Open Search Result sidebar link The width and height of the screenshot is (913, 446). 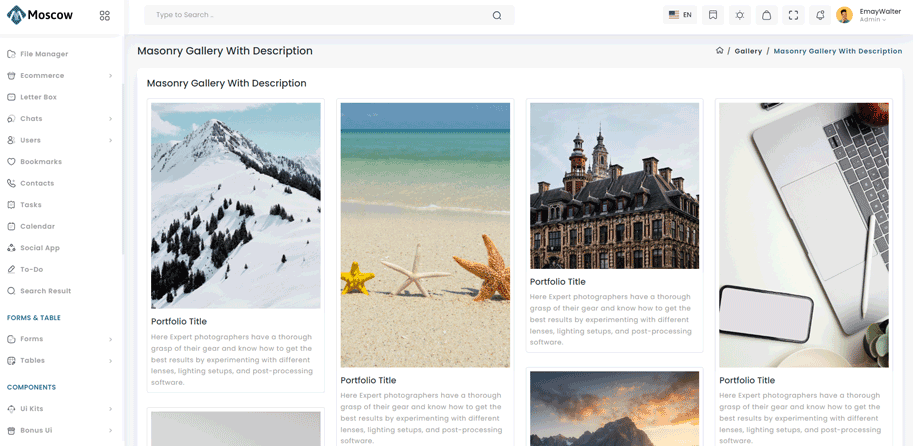click(45, 291)
